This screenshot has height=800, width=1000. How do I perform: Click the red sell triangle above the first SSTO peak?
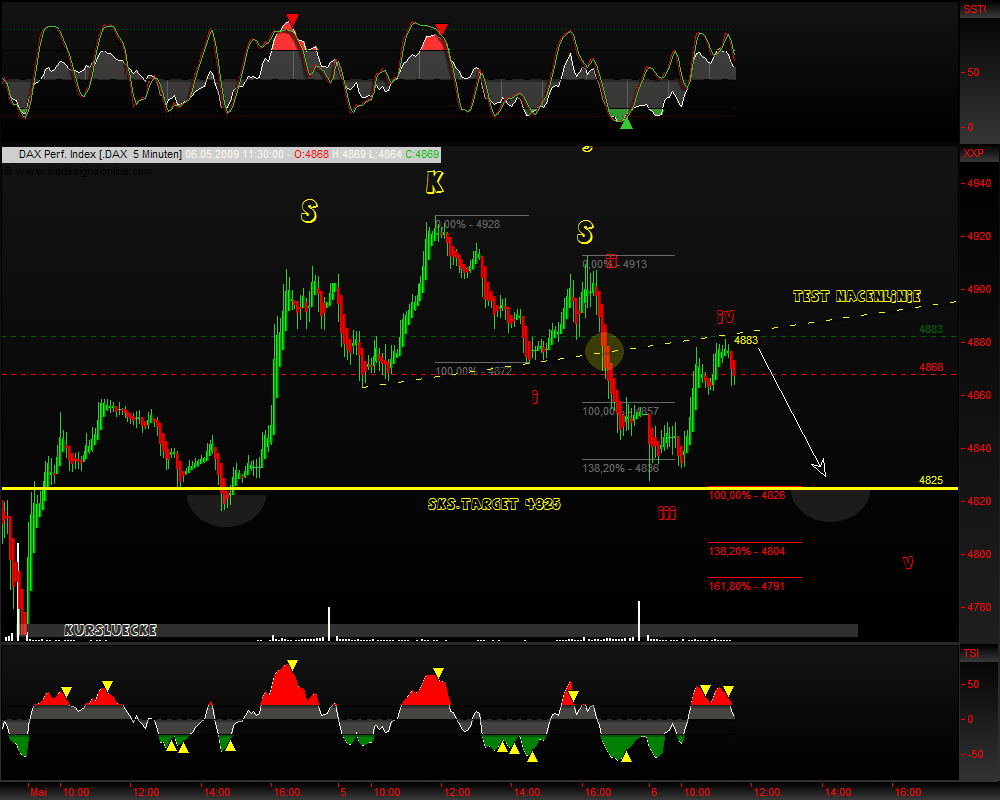pyautogui.click(x=291, y=18)
